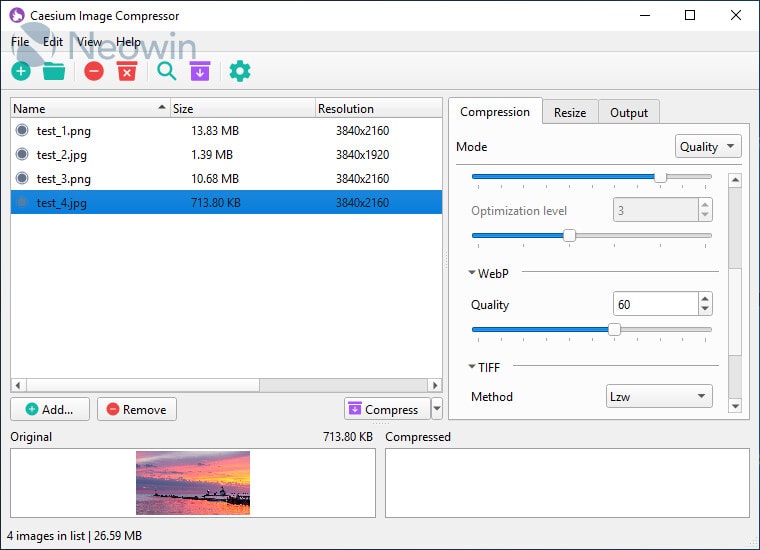Viewport: 760px width, 550px height.
Task: Collapse the TIFF section
Action: tap(472, 367)
